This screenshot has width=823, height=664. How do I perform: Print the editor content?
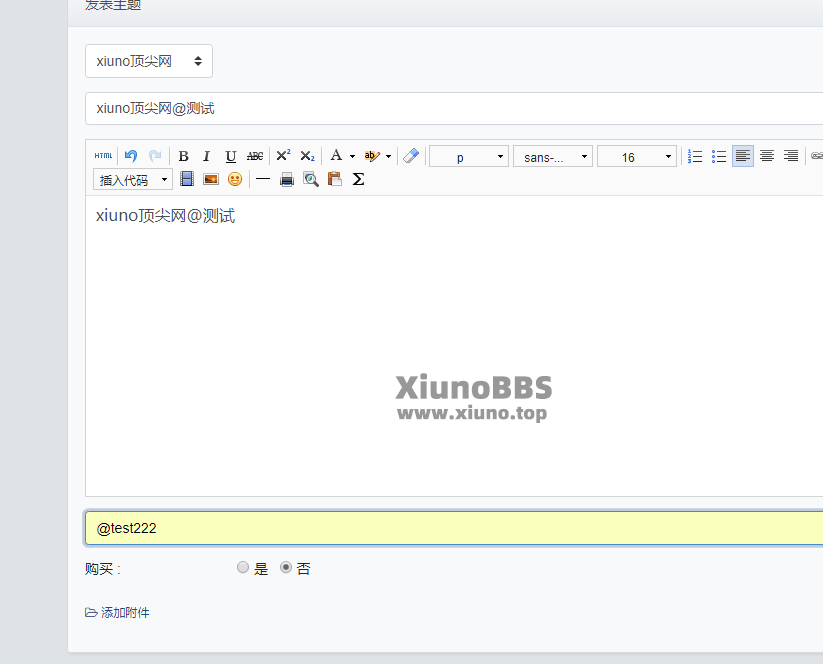coord(287,180)
